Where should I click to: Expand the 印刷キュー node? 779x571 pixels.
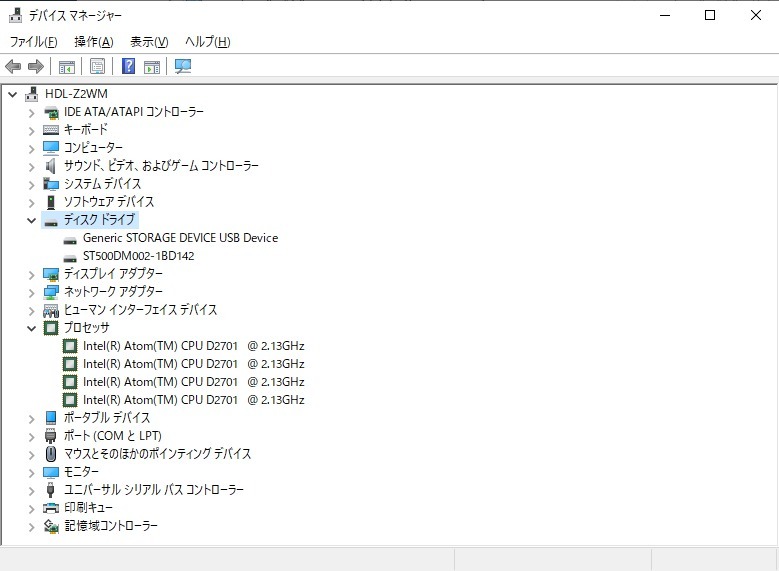[31, 508]
